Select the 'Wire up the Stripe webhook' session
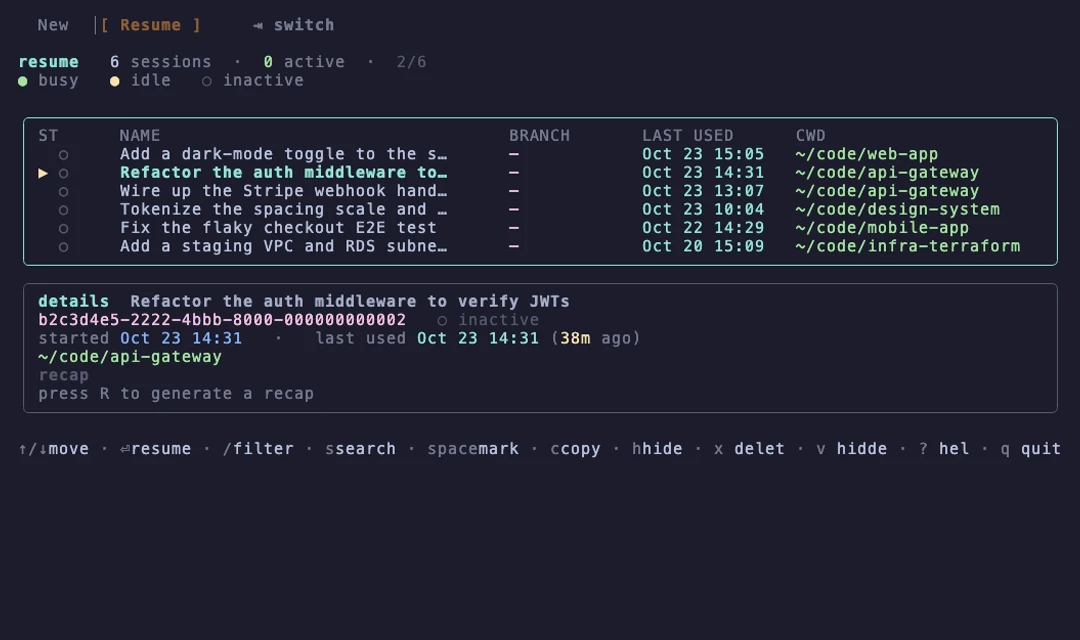1080x640 pixels. point(540,191)
